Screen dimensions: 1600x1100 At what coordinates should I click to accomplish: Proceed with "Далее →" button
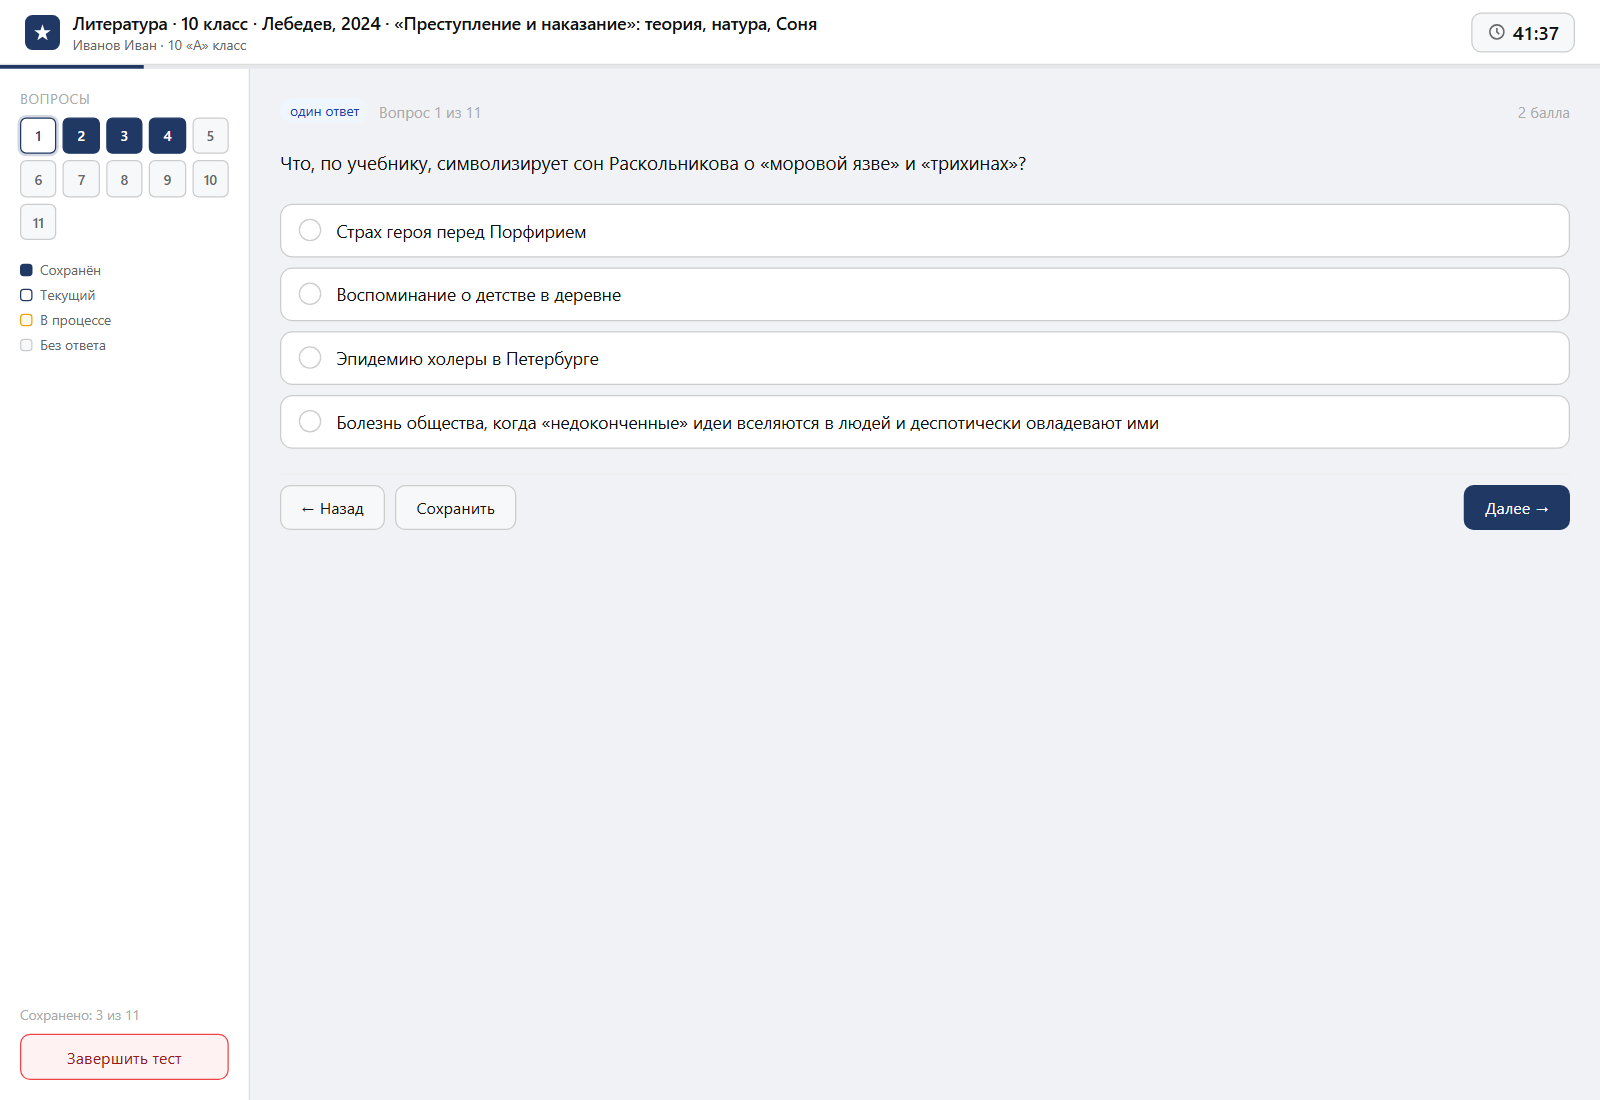tap(1516, 508)
